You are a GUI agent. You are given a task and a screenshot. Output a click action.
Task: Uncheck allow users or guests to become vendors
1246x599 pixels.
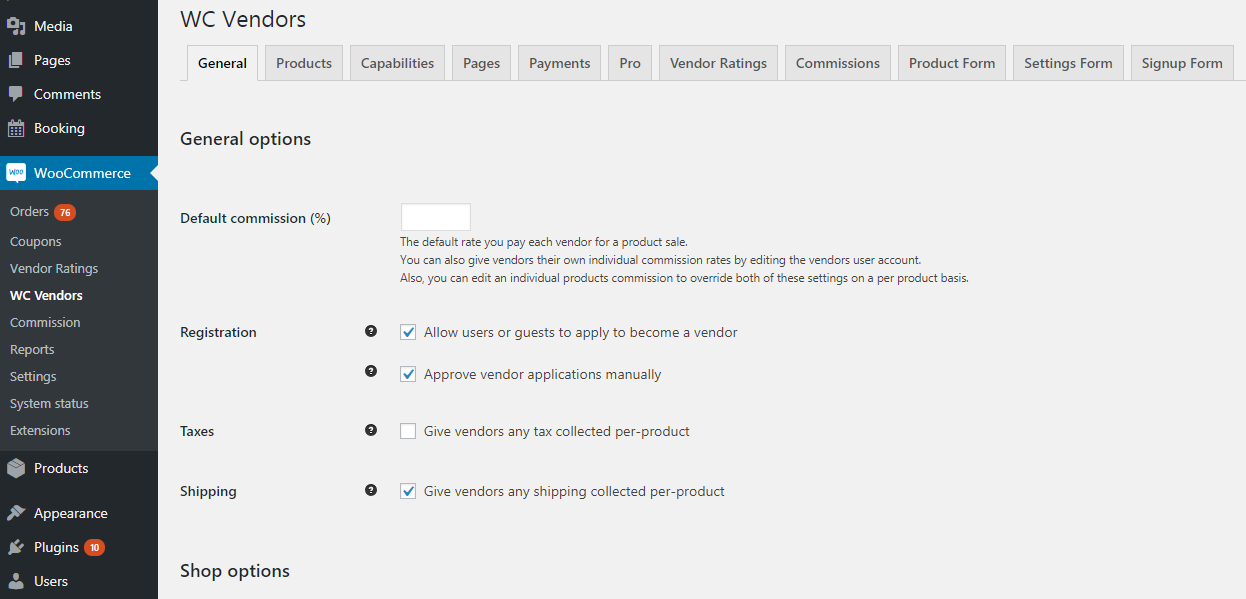point(408,331)
